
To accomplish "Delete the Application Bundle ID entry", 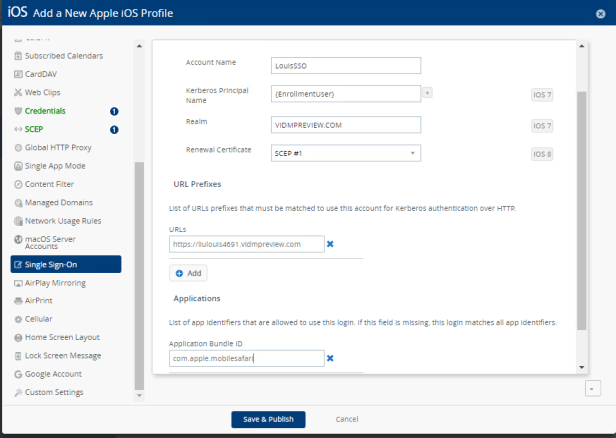I will 330,358.
